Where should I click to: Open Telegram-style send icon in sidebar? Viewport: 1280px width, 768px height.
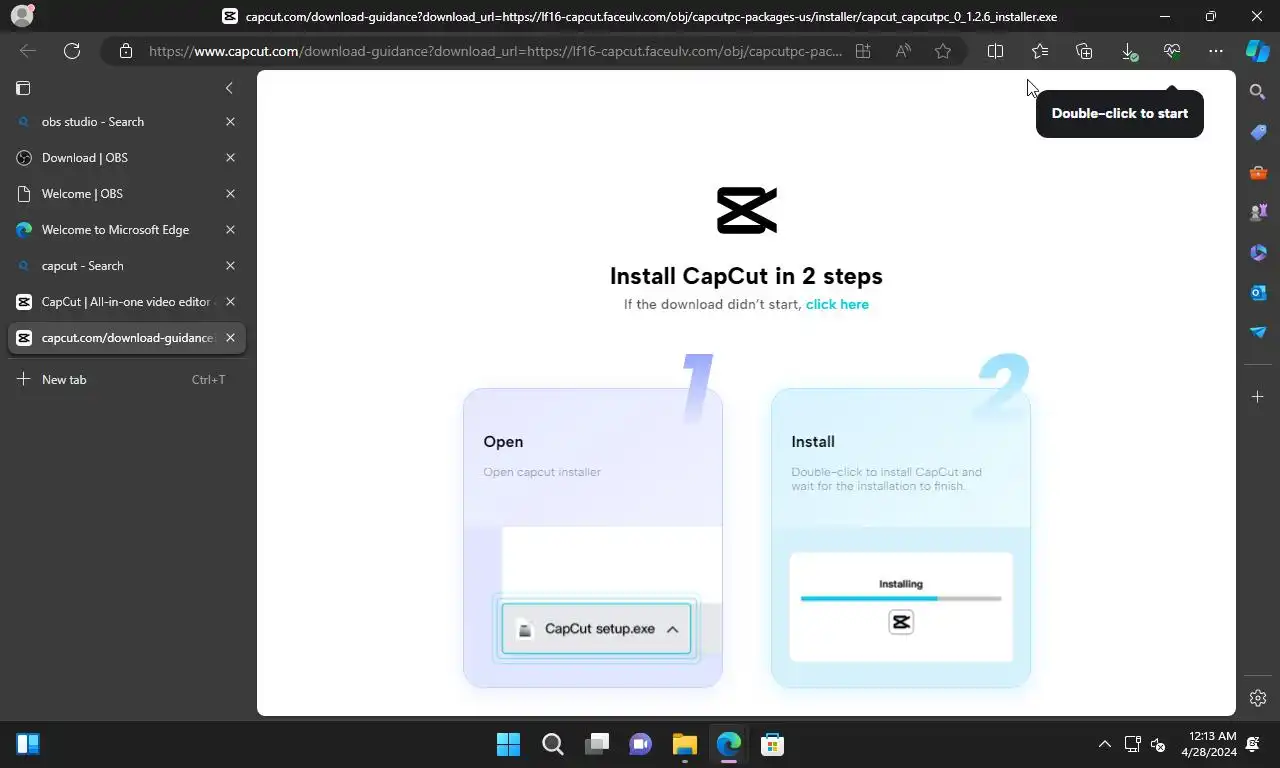tap(1258, 332)
